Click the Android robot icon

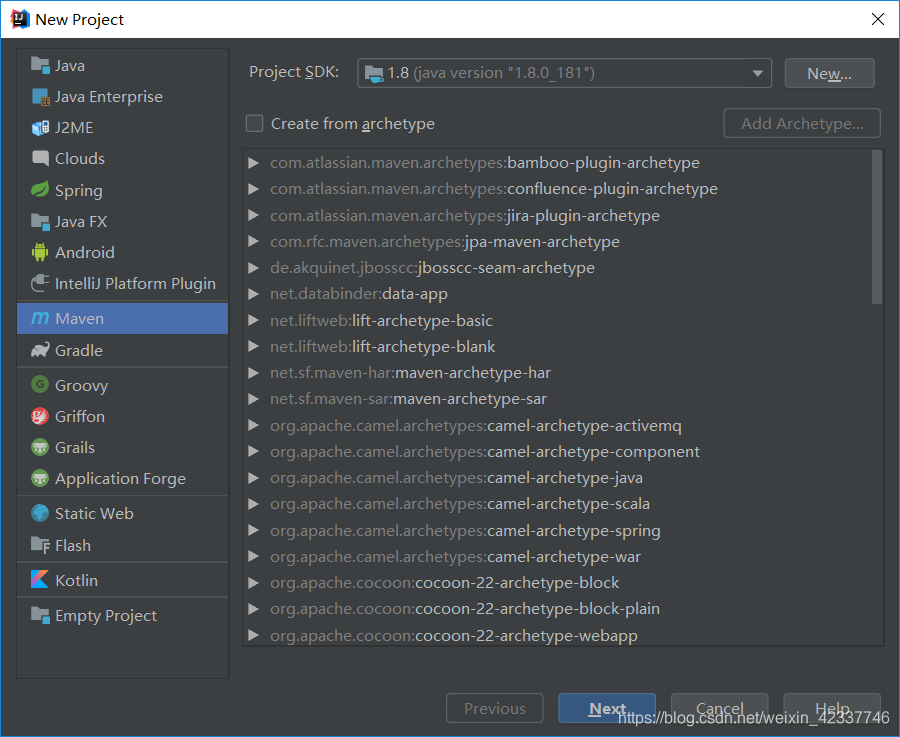(40, 252)
